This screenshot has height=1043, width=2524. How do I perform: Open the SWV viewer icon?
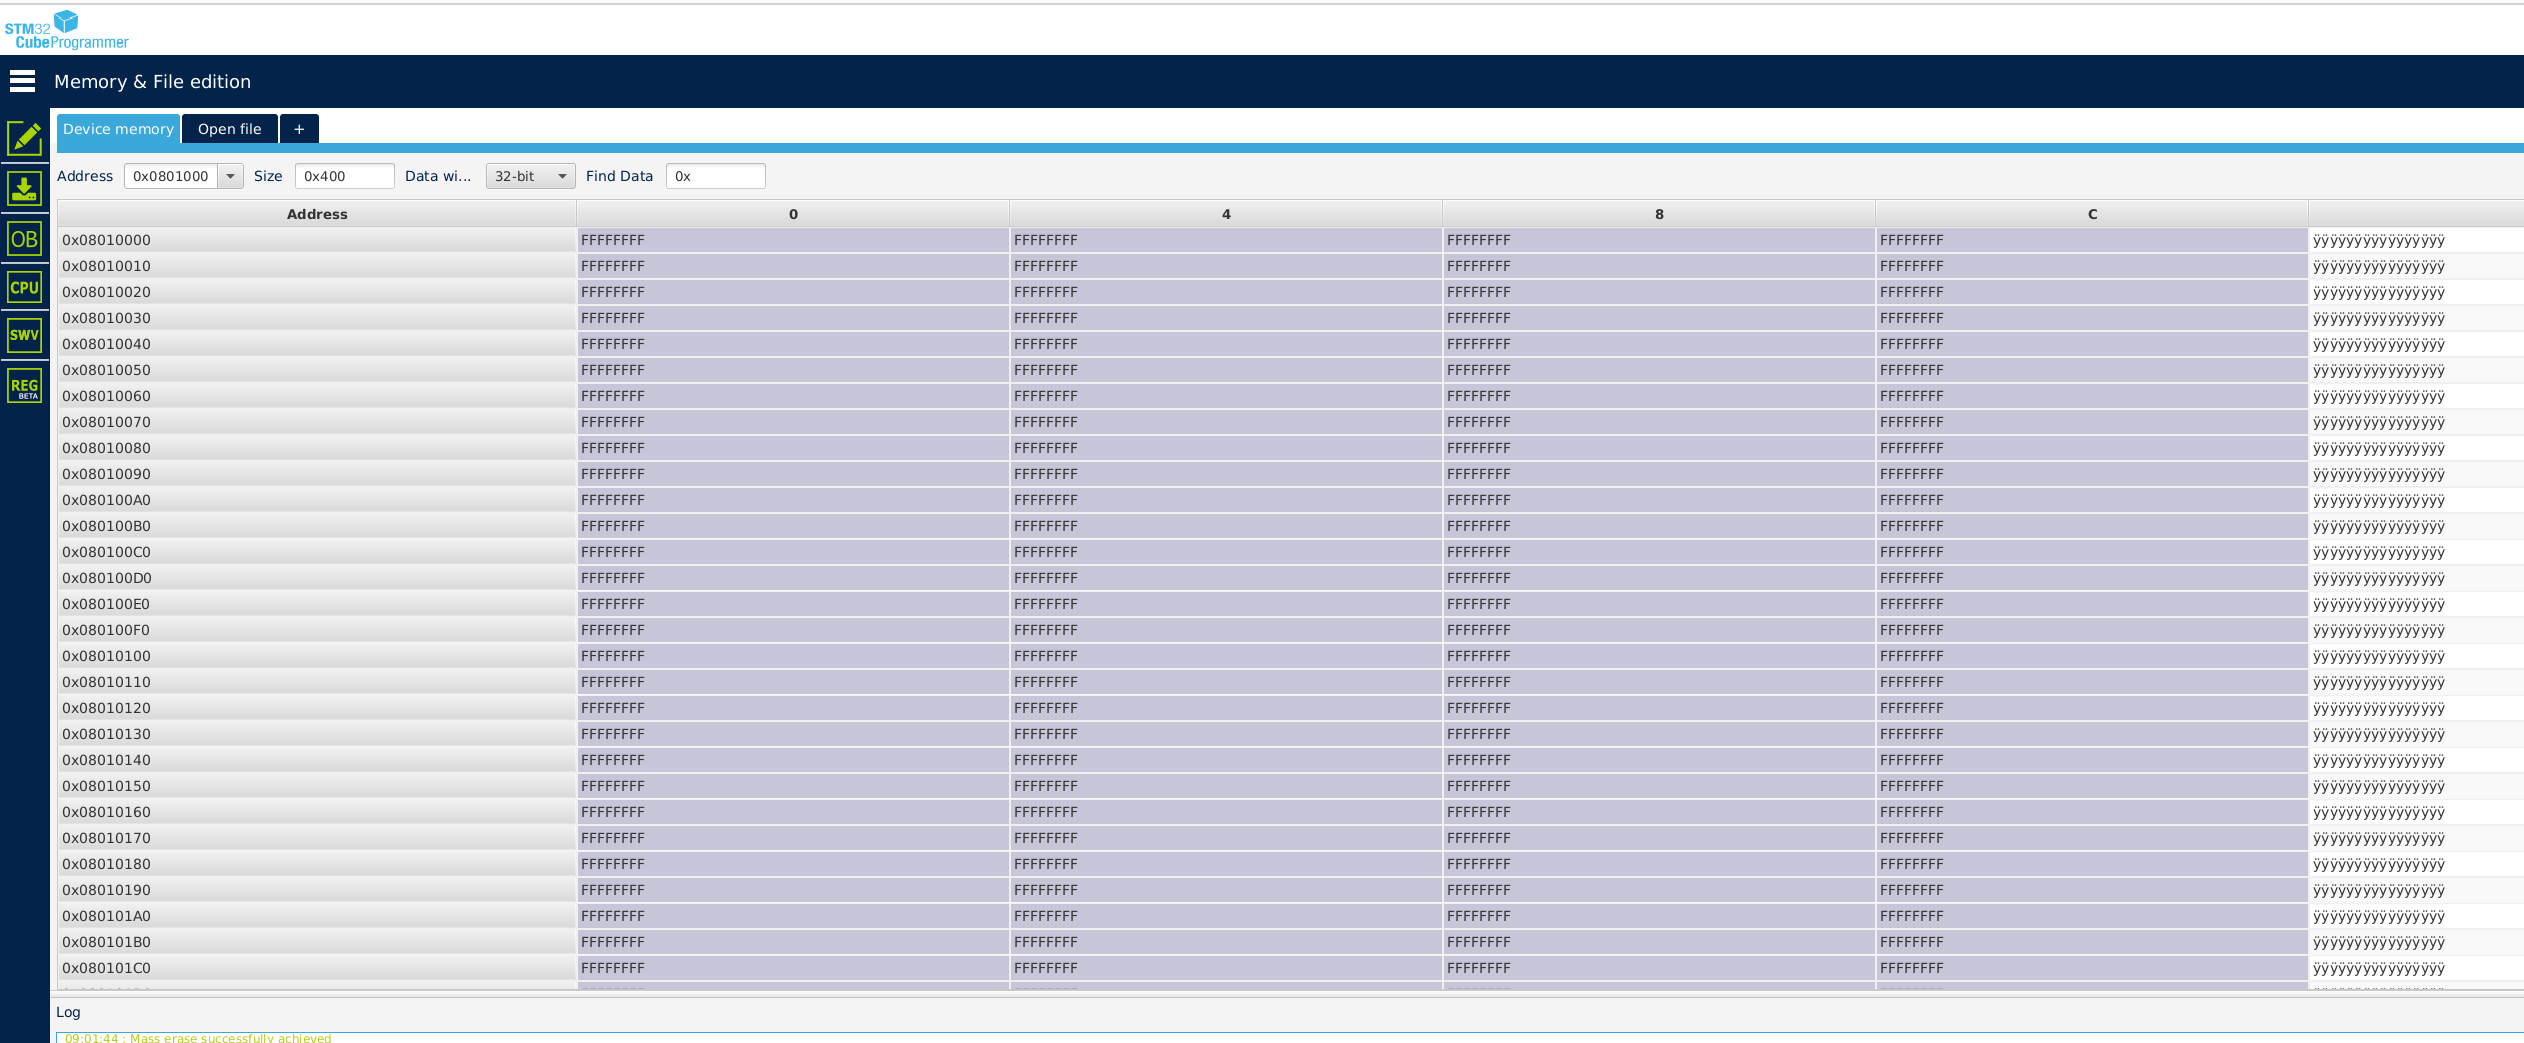[24, 335]
